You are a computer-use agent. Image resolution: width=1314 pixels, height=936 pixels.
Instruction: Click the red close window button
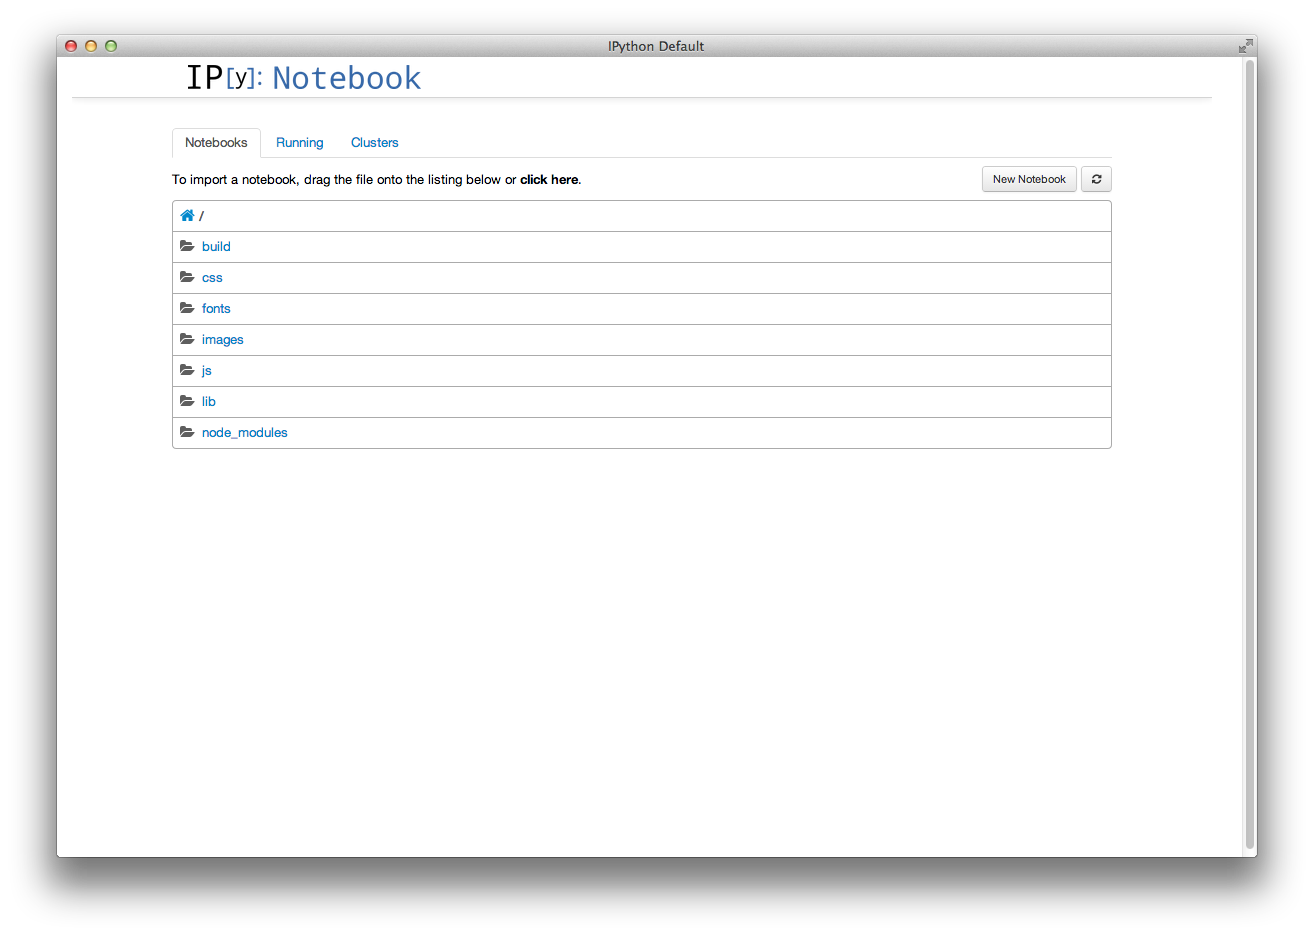coord(71,46)
